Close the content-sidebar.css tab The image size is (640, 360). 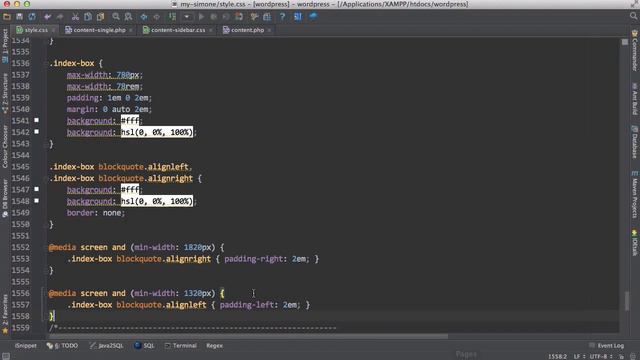point(211,30)
